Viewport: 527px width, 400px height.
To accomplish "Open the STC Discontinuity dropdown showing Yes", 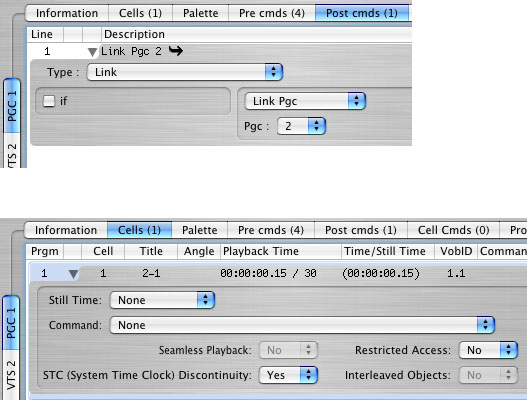I will pyautogui.click(x=288, y=375).
